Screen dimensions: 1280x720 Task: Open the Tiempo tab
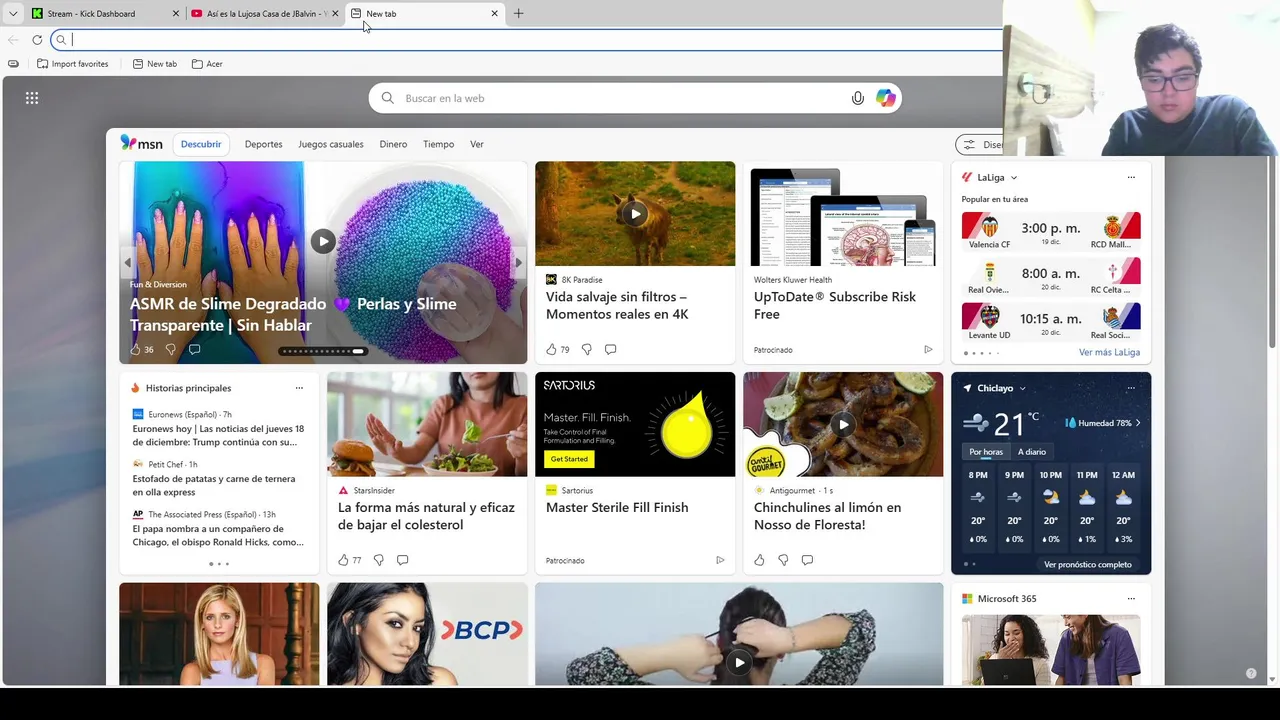click(x=438, y=144)
